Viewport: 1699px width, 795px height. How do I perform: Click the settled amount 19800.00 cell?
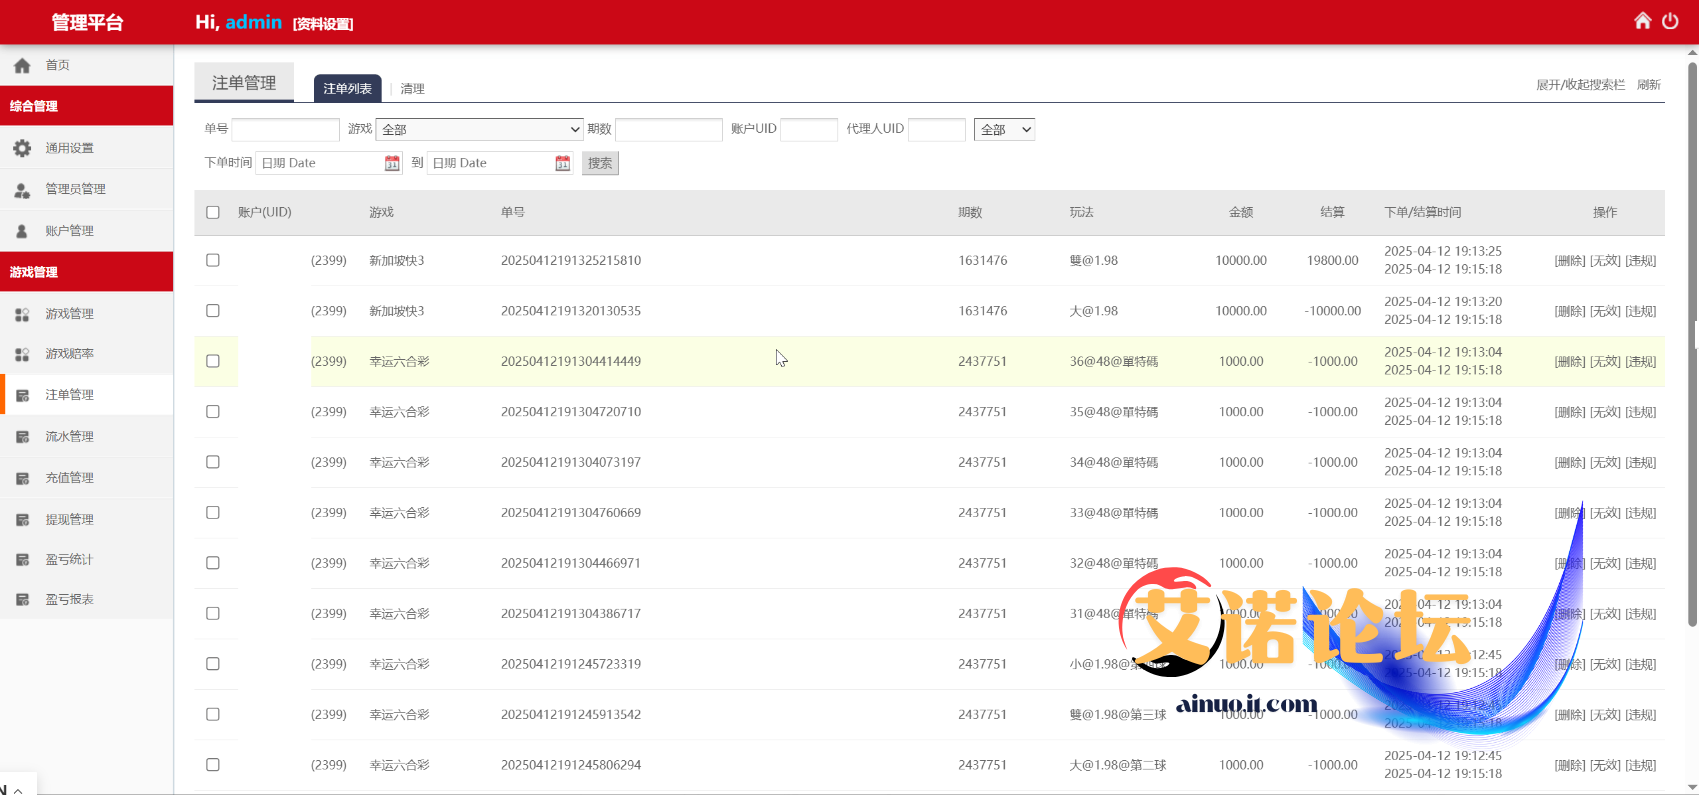pyautogui.click(x=1332, y=261)
